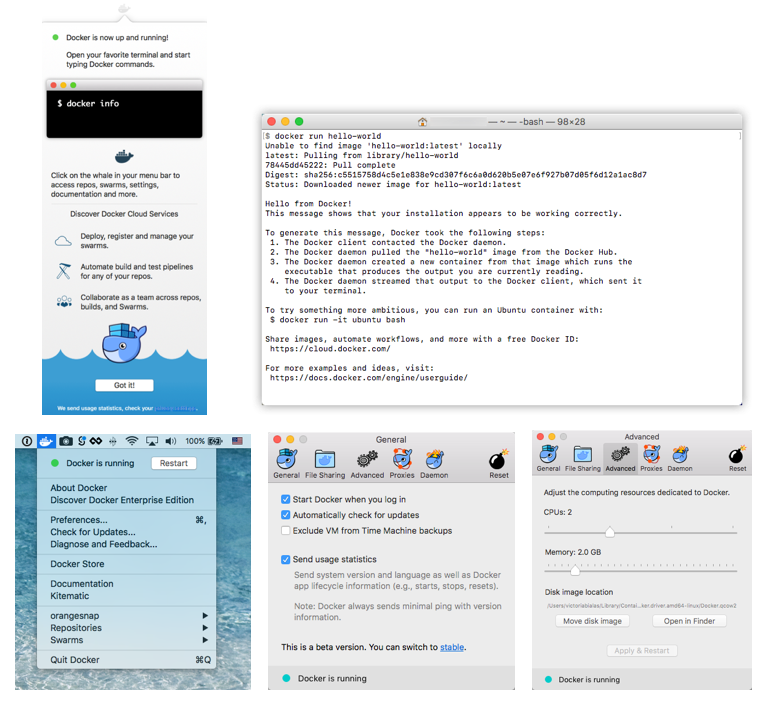Viewport: 782px width, 701px height.
Task: Open Documentation from the Docker menu
Action: point(127,583)
